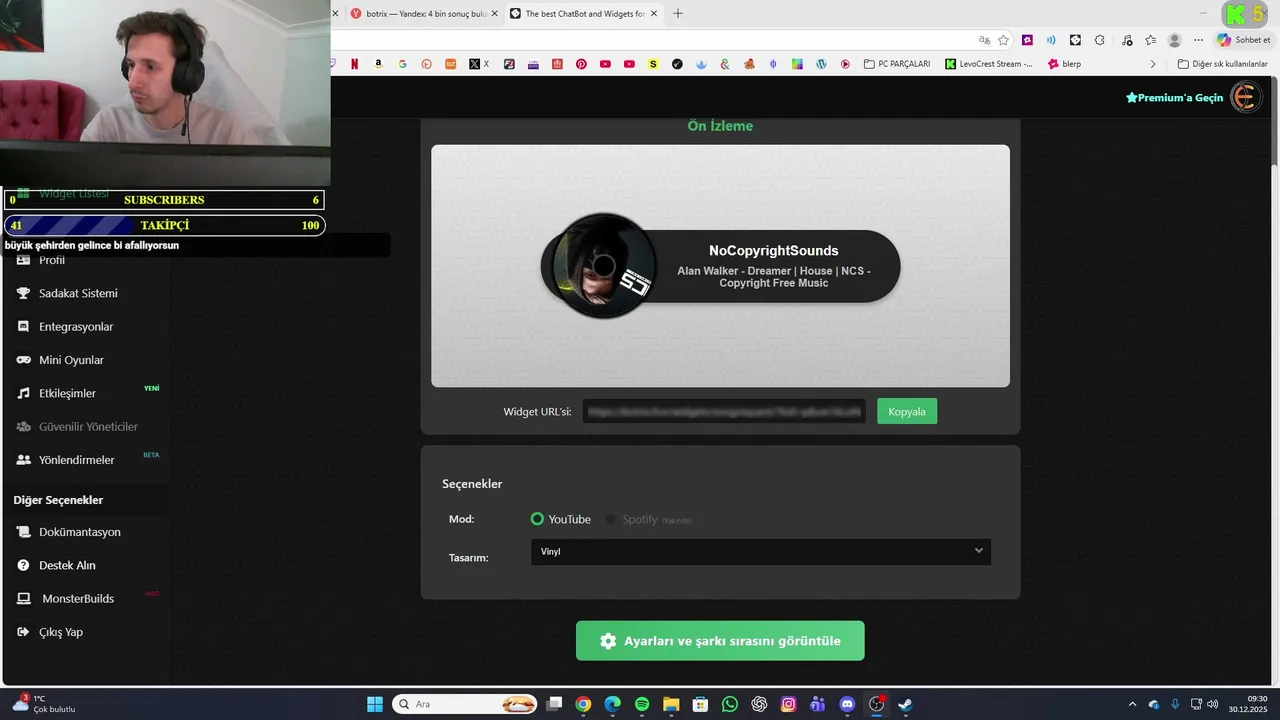Click the Destek Alın question mark icon
The width and height of the screenshot is (1280, 720).
(x=24, y=565)
